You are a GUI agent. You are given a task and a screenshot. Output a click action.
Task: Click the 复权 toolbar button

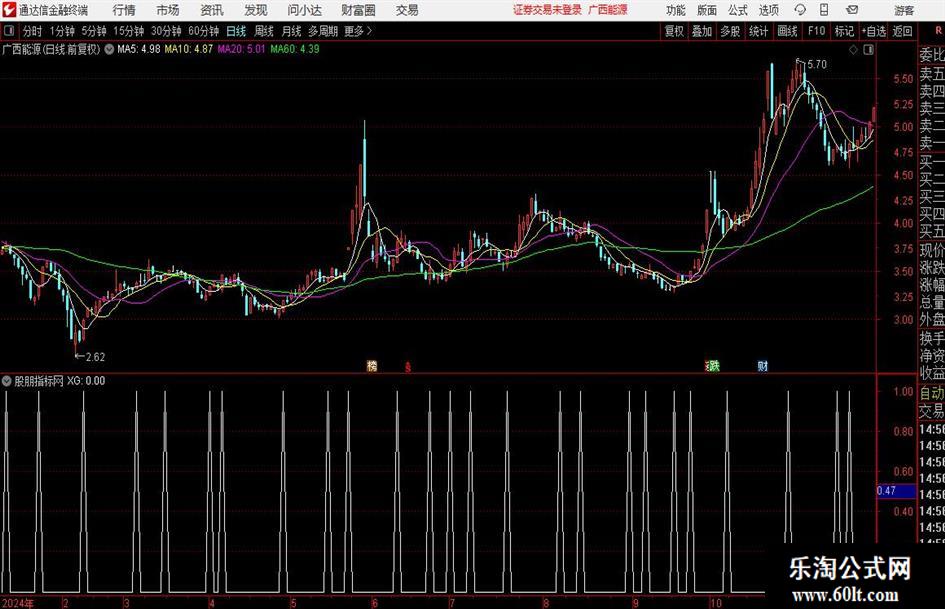(x=674, y=31)
